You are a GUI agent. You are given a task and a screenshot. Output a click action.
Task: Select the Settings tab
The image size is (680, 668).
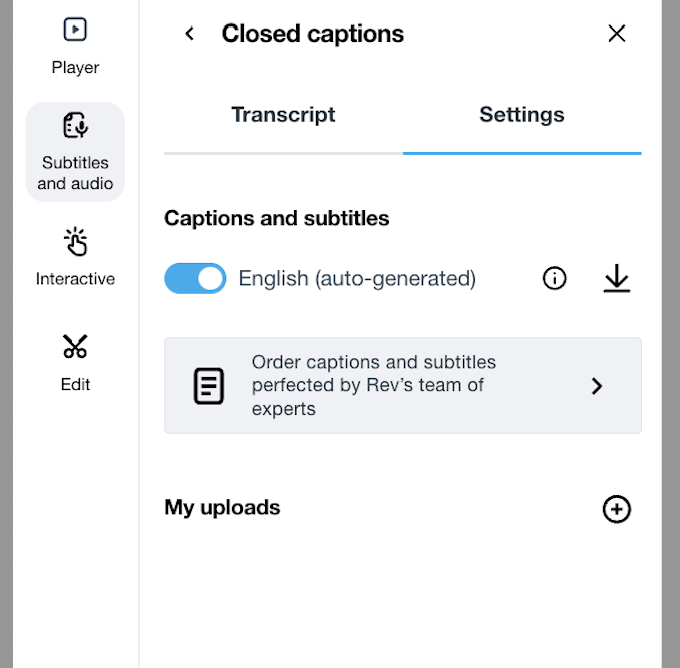521,115
